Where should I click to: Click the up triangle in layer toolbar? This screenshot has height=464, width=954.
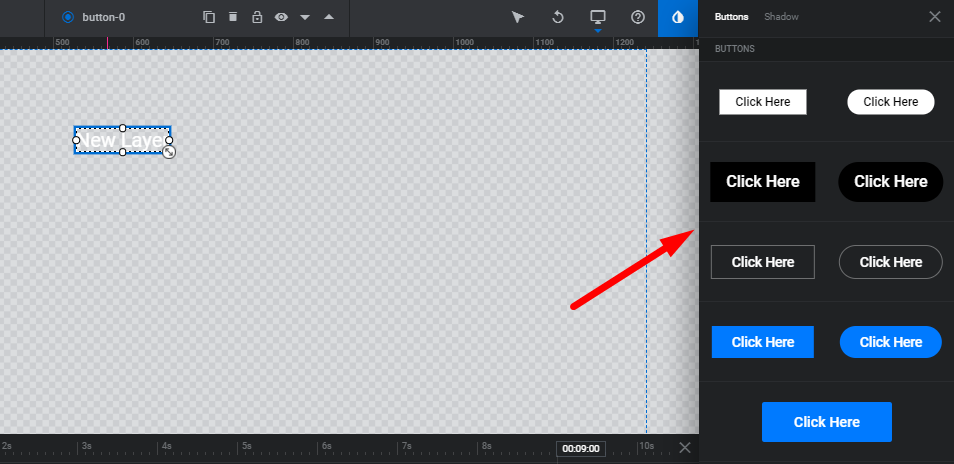click(329, 17)
